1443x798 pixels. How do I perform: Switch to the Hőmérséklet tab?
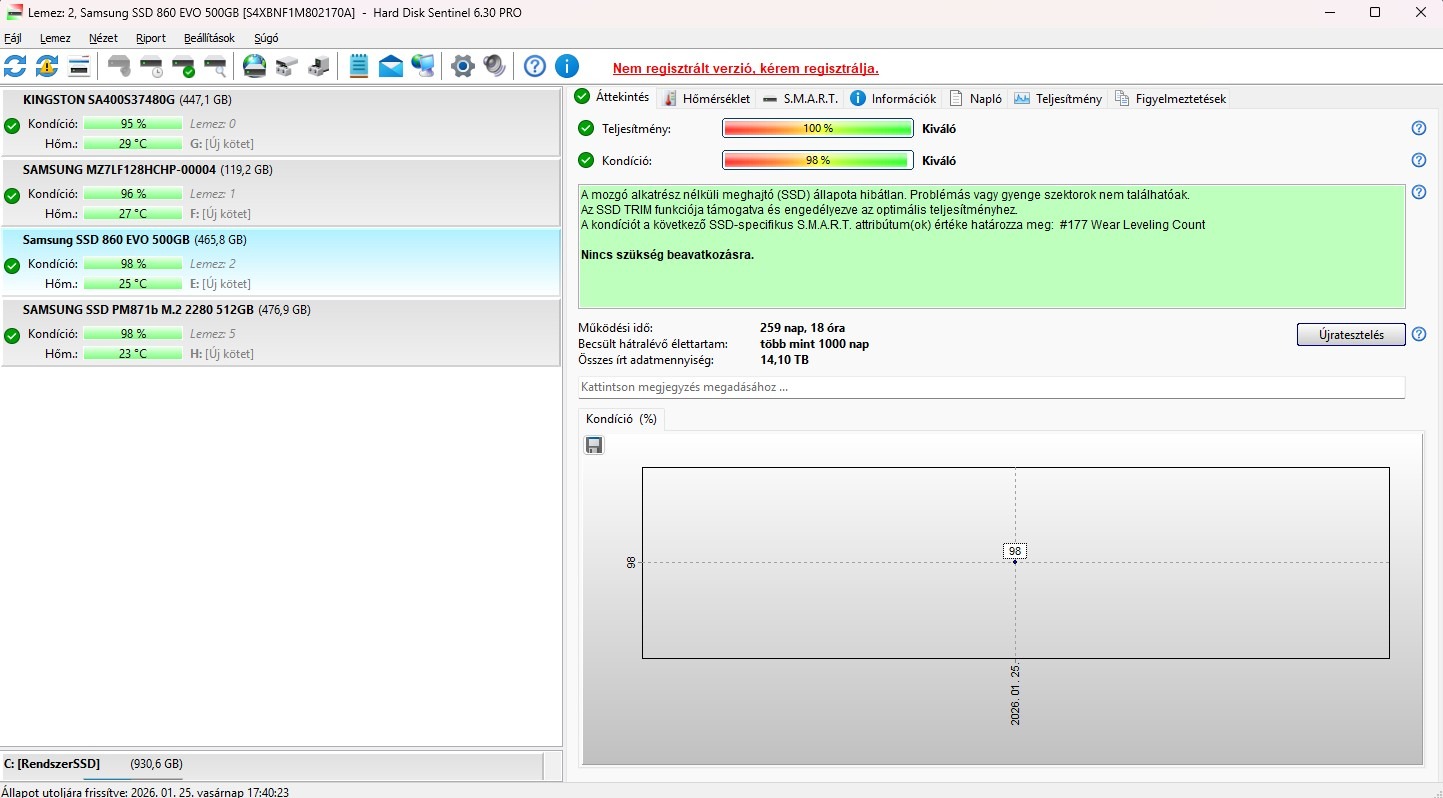point(706,98)
